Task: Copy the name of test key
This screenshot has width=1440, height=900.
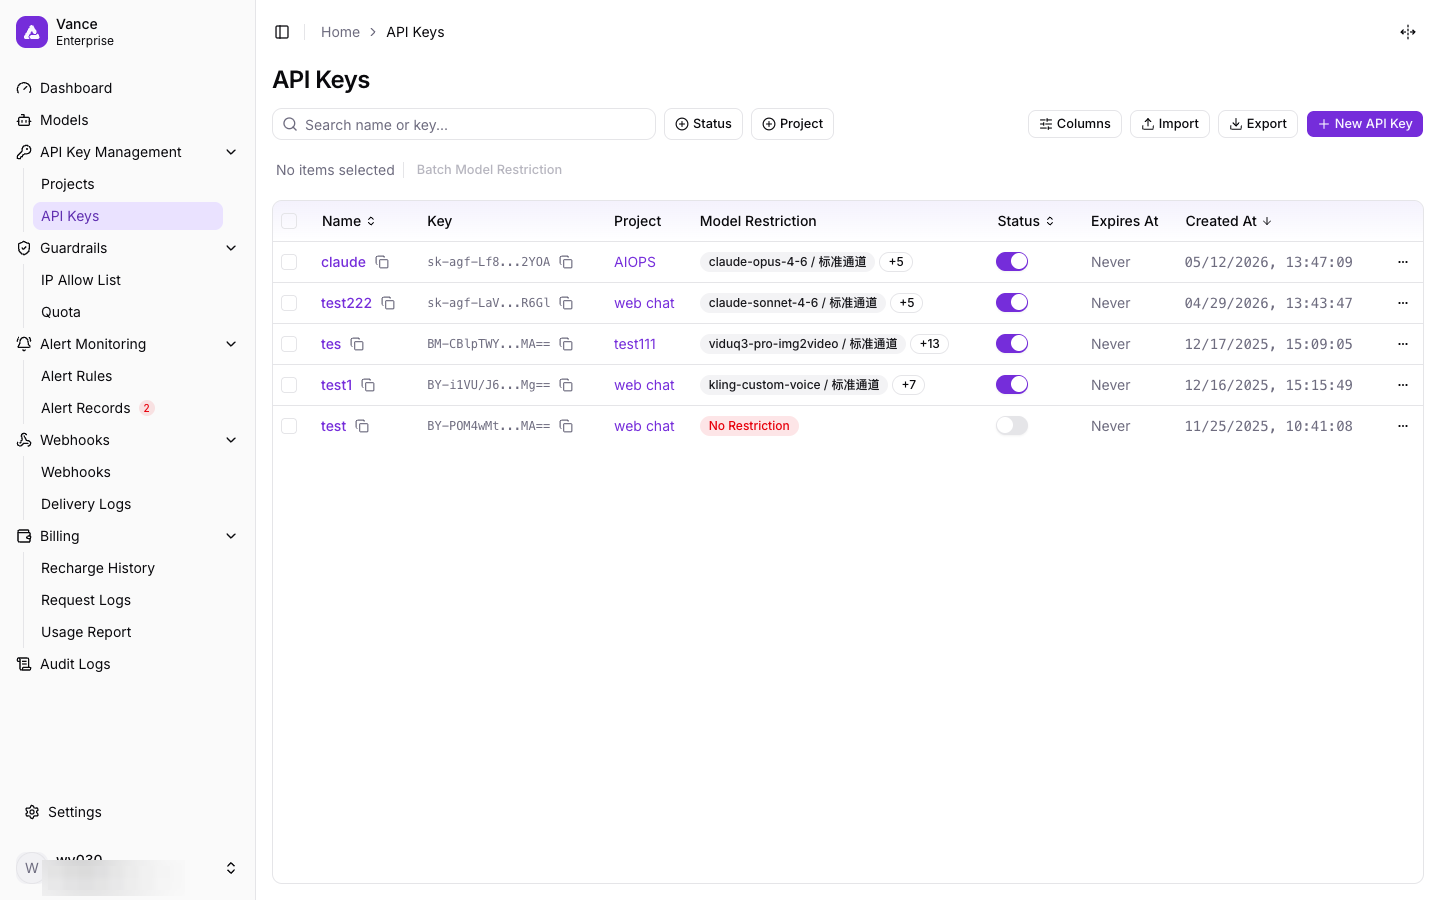Action: coord(362,426)
